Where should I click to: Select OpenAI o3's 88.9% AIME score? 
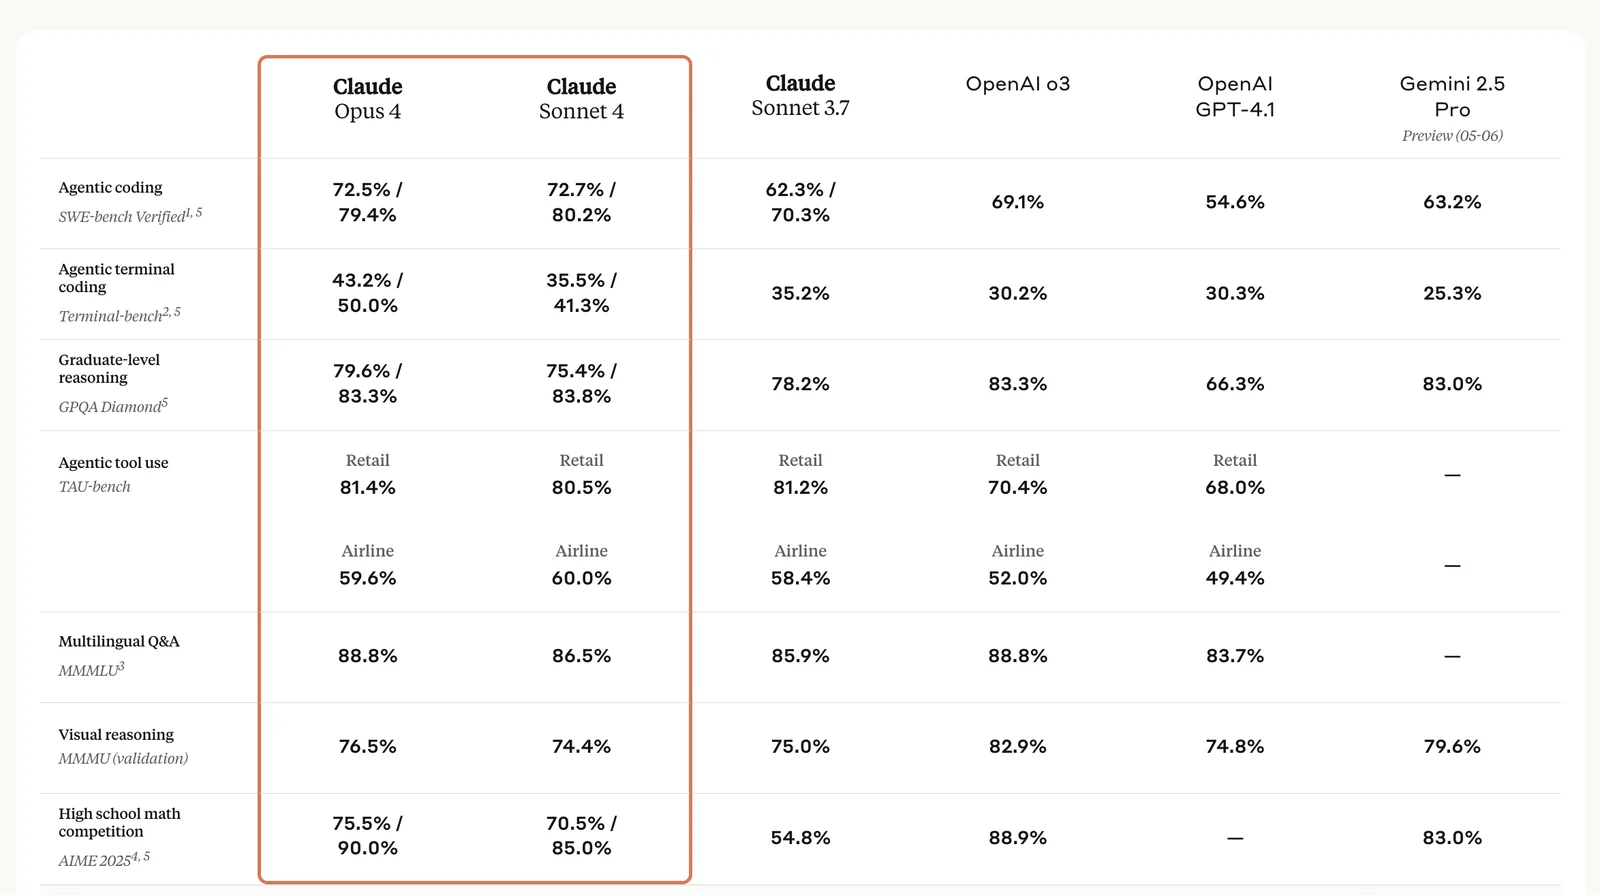coord(1017,838)
